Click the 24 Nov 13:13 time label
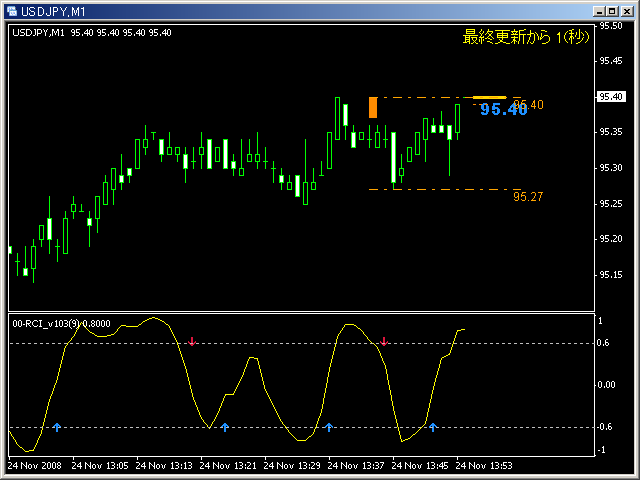The height and width of the screenshot is (480, 640). pos(164,466)
